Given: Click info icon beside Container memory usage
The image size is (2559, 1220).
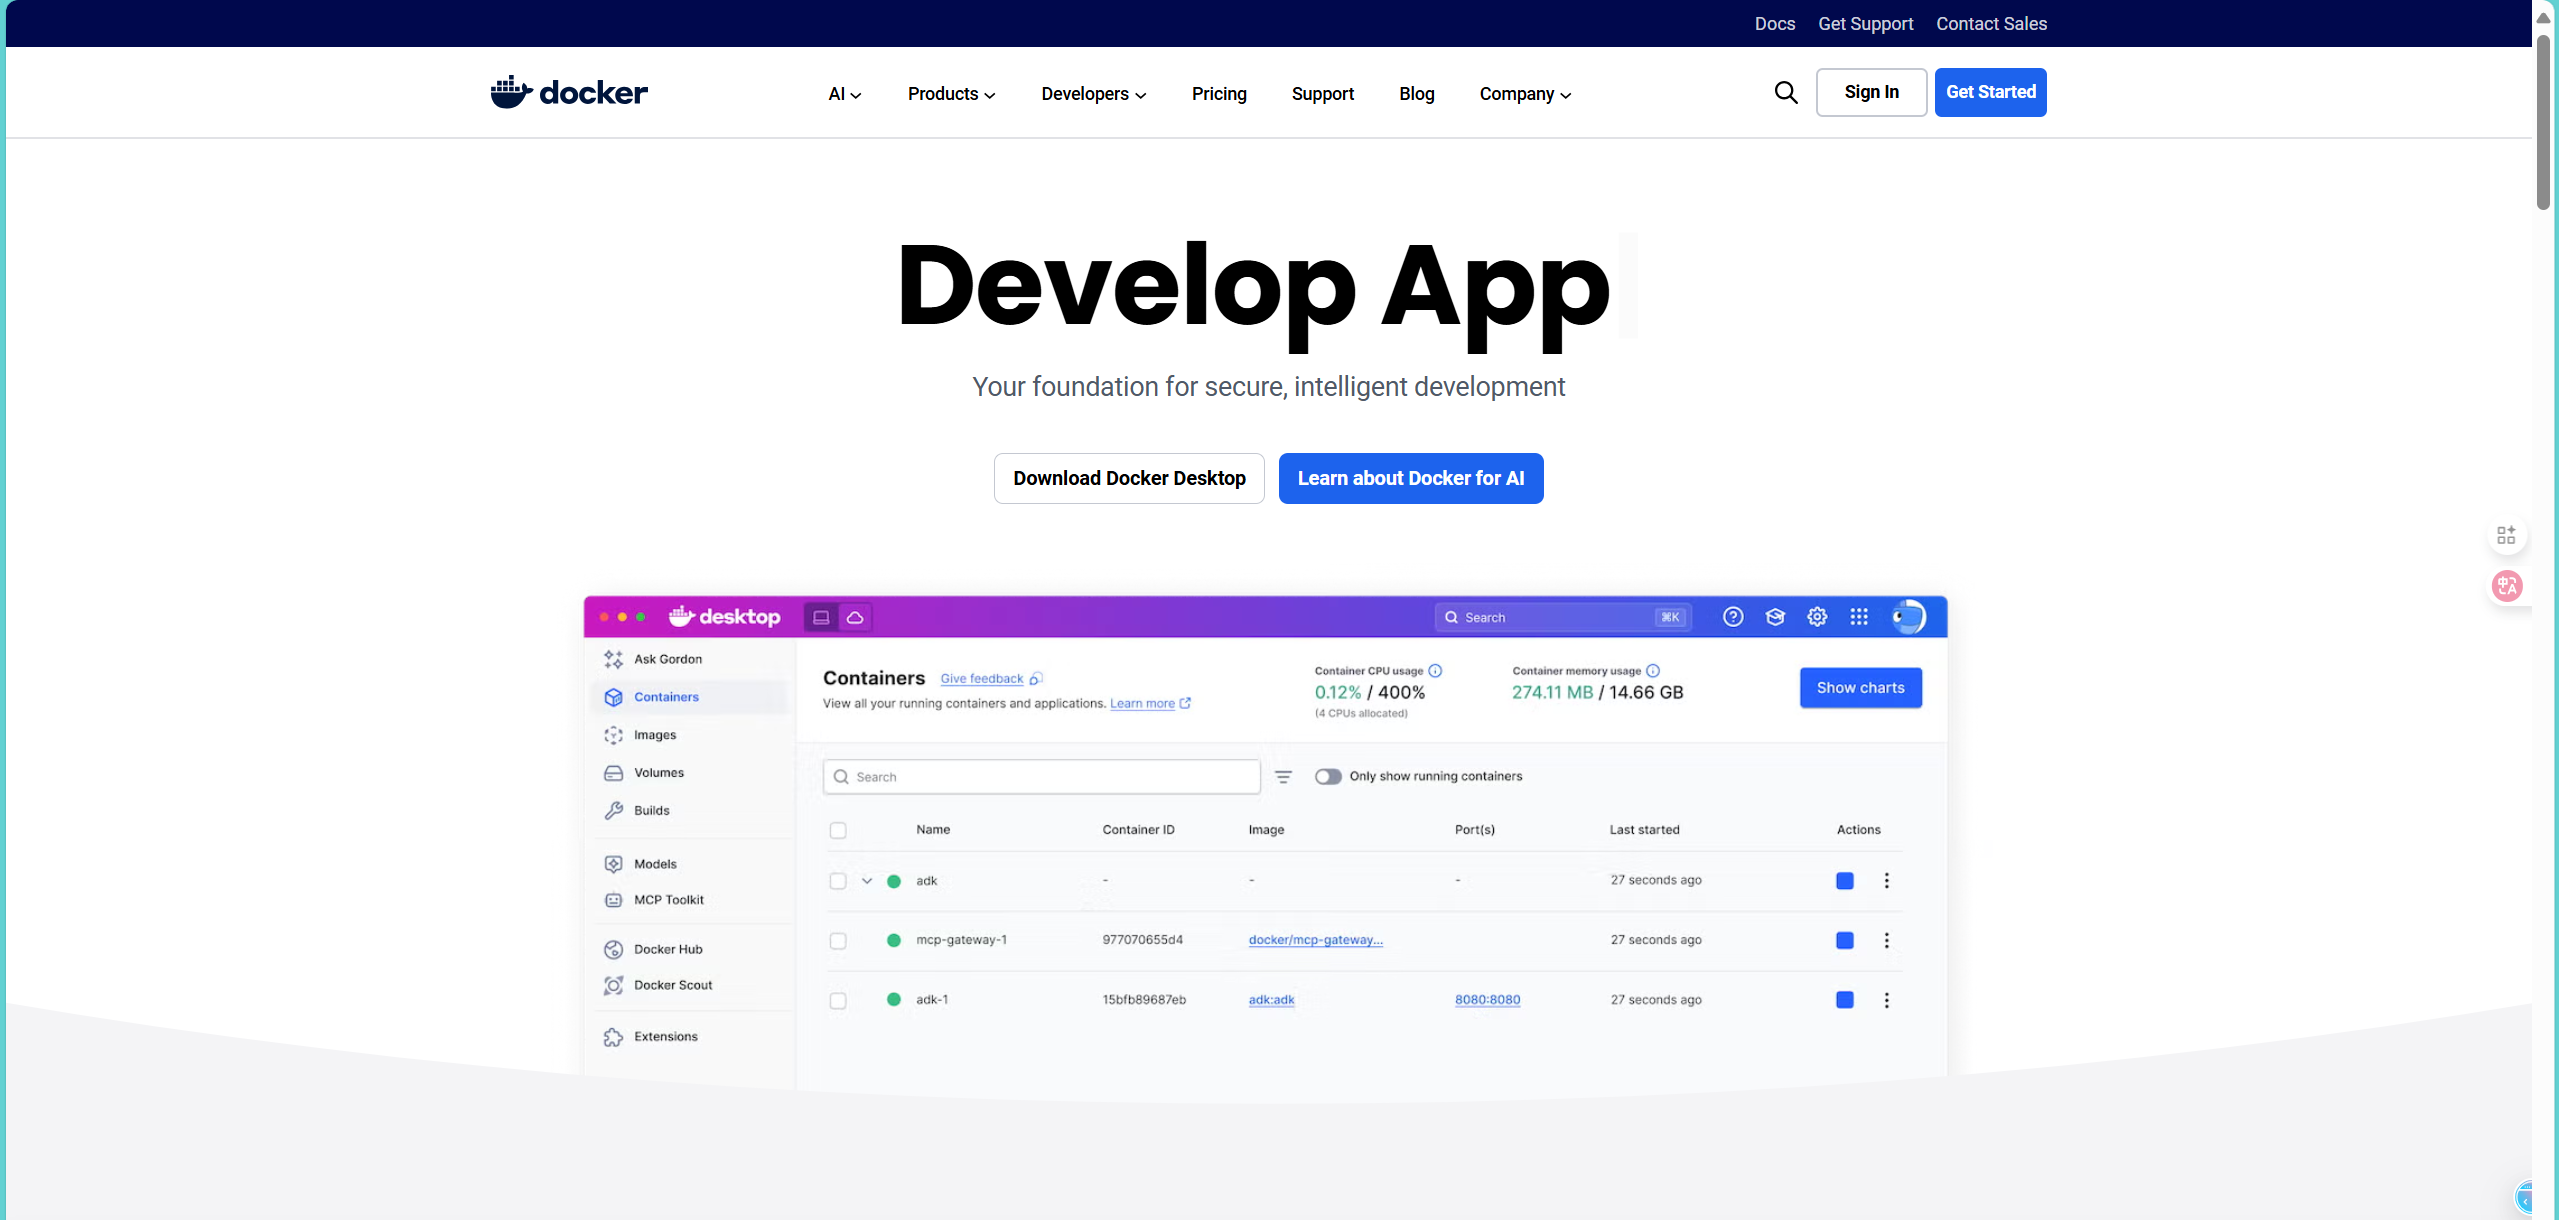Looking at the screenshot, I should [x=1653, y=671].
